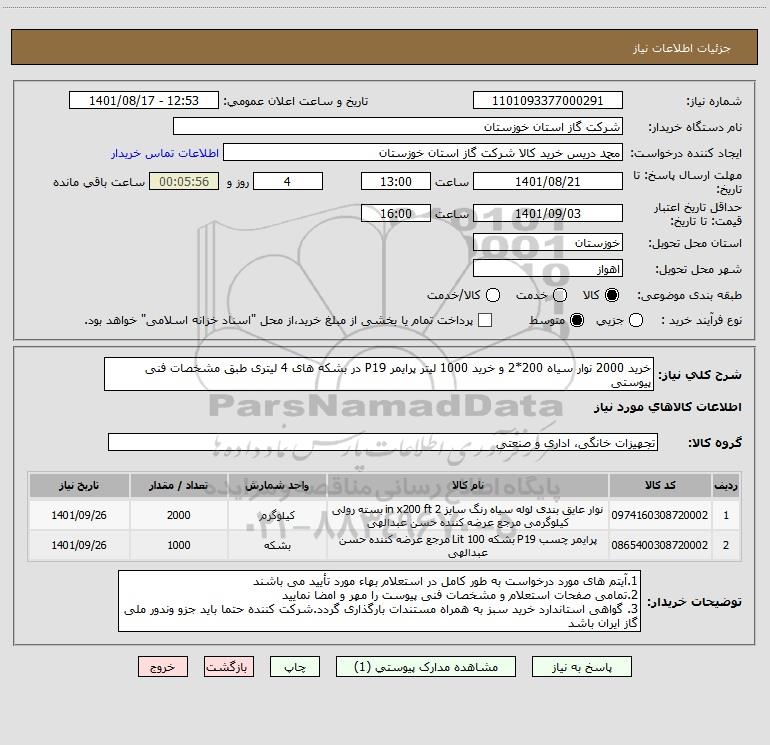Click the کد کالا column header
Screen dimensions: 770x745
click(x=660, y=485)
